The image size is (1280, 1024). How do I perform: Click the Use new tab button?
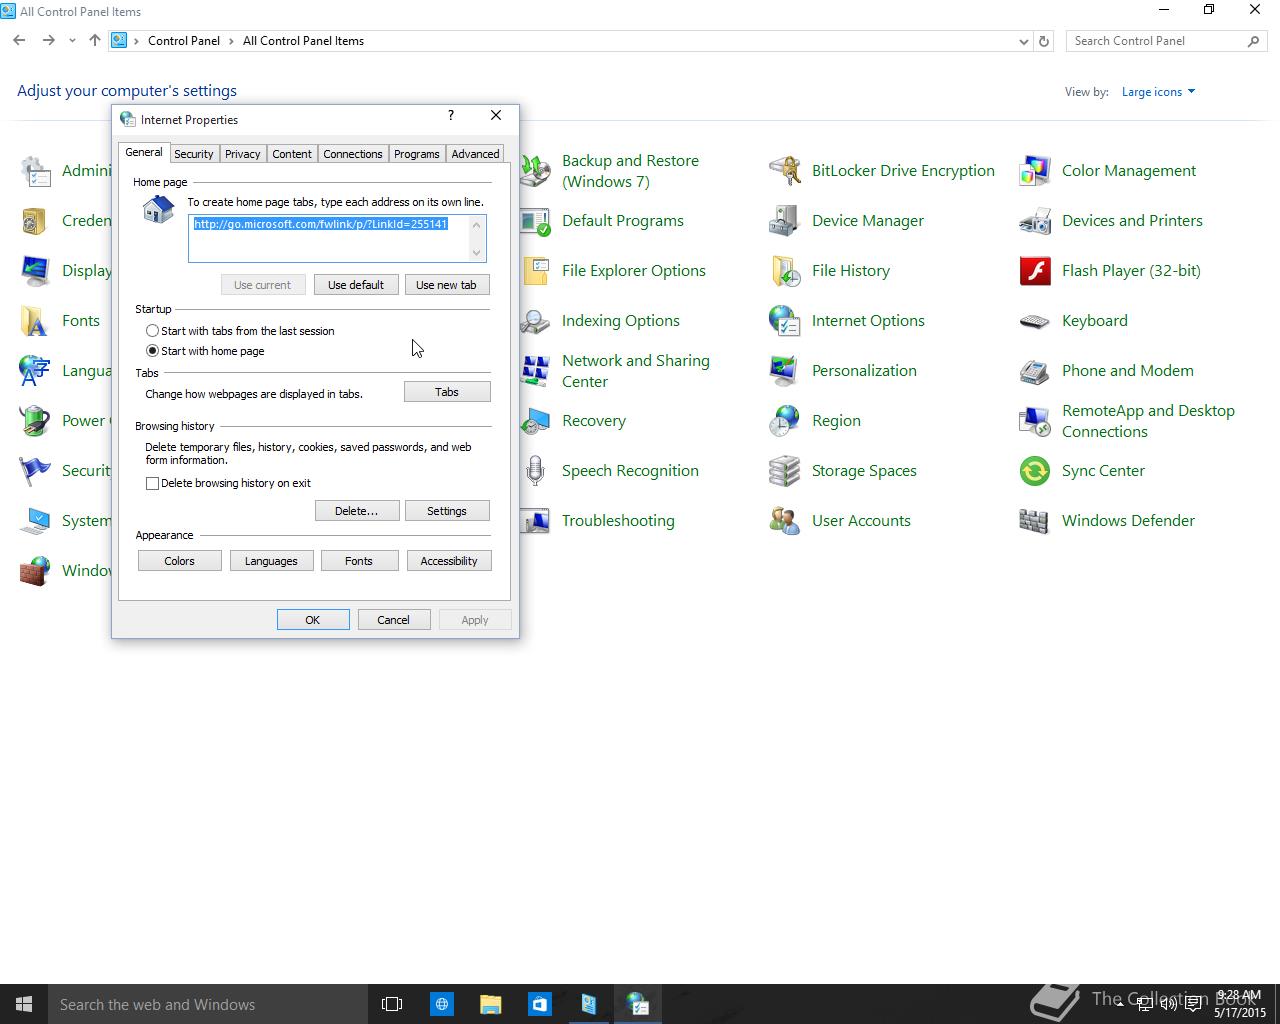click(x=447, y=285)
